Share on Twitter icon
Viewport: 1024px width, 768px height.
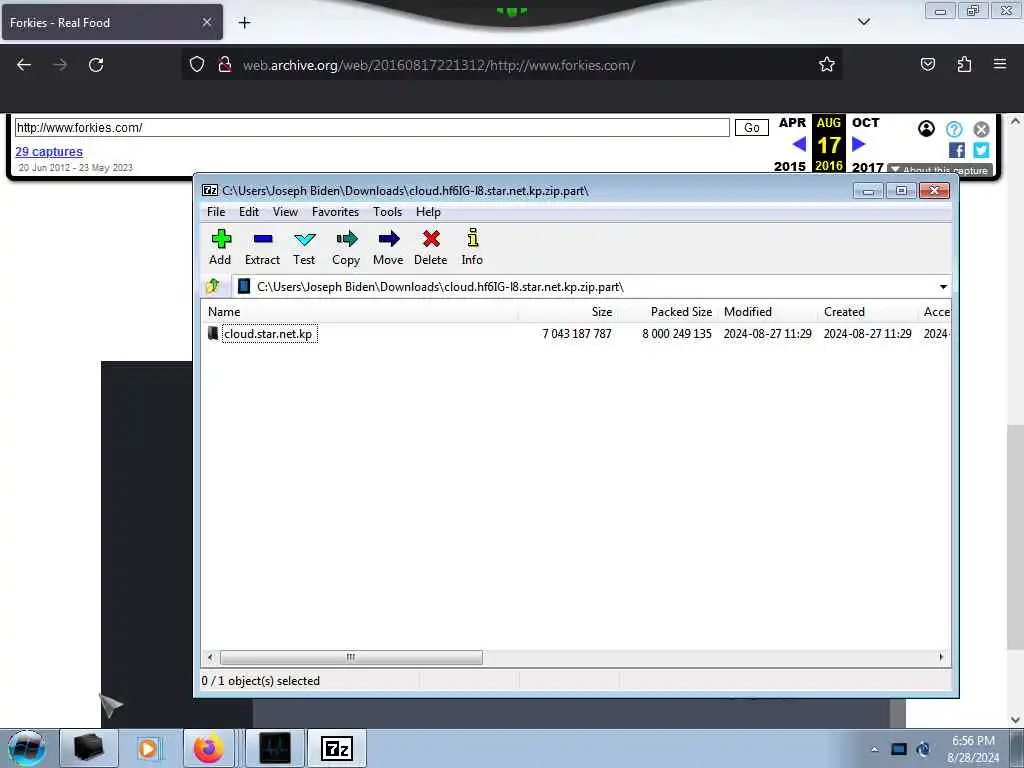pyautogui.click(x=981, y=150)
